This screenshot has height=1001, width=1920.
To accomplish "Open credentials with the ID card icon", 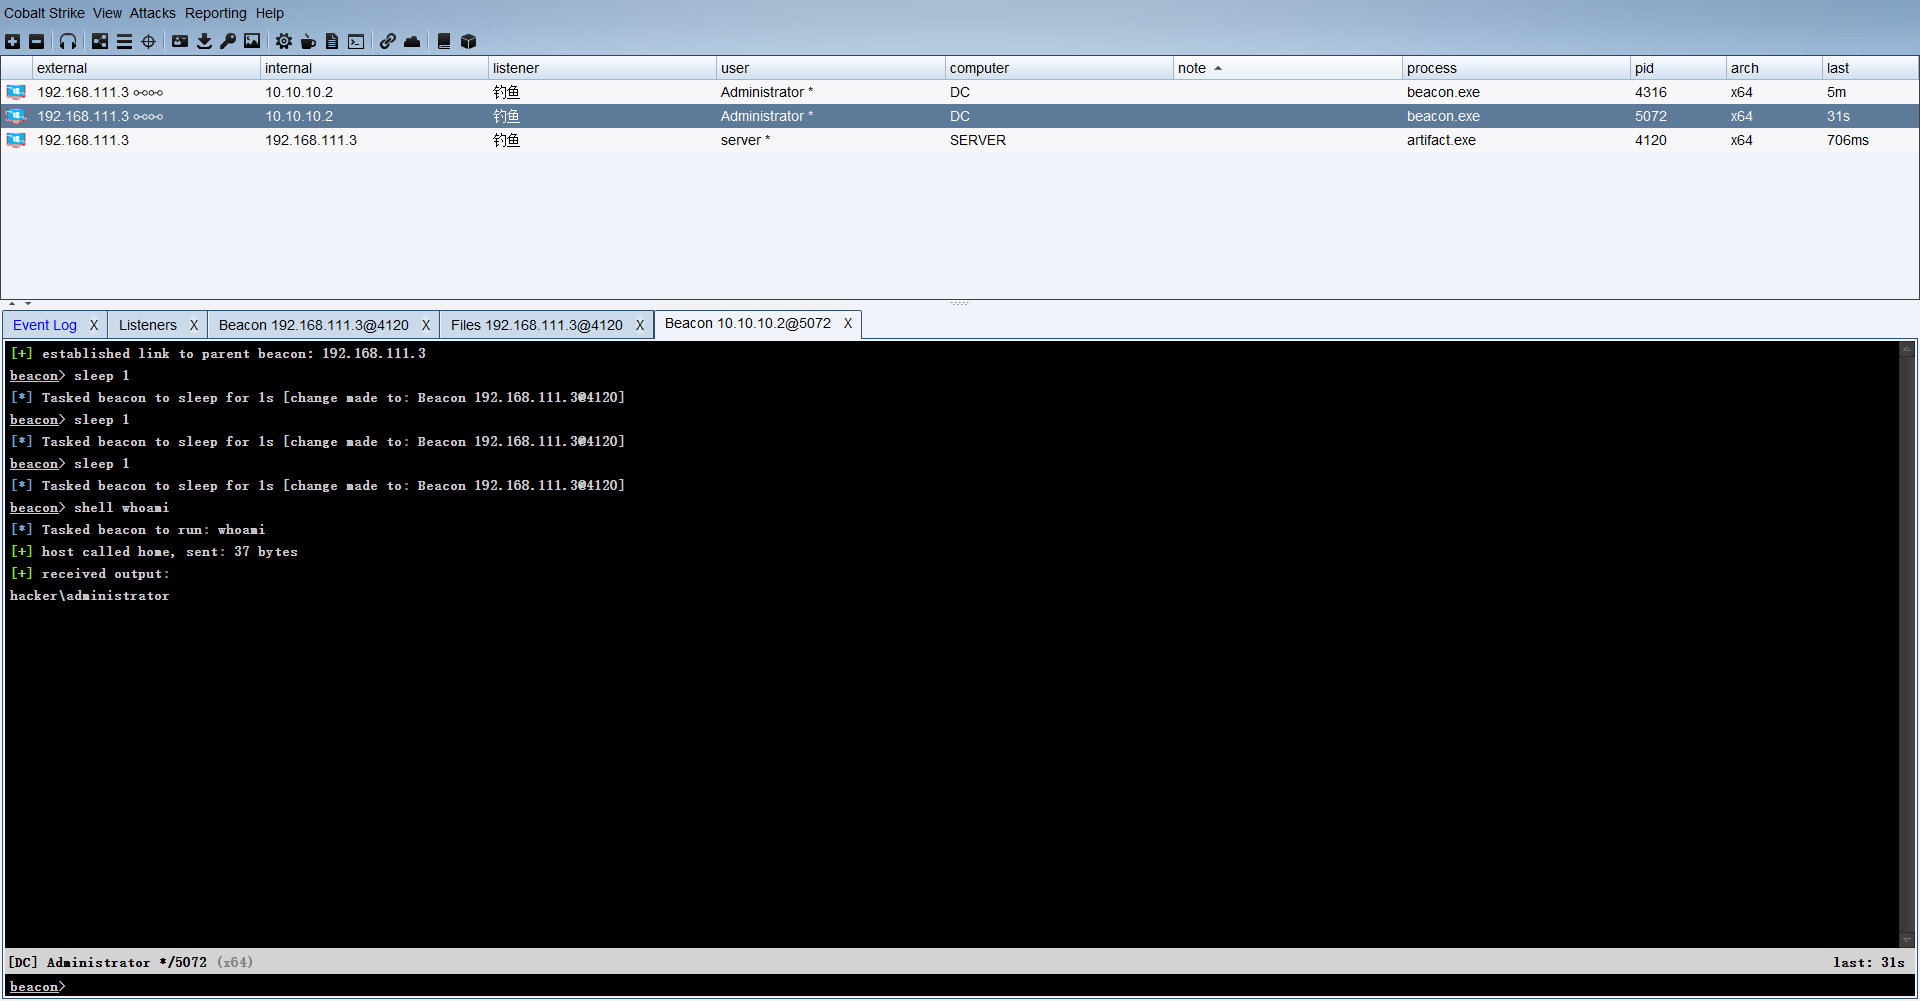I will [180, 41].
